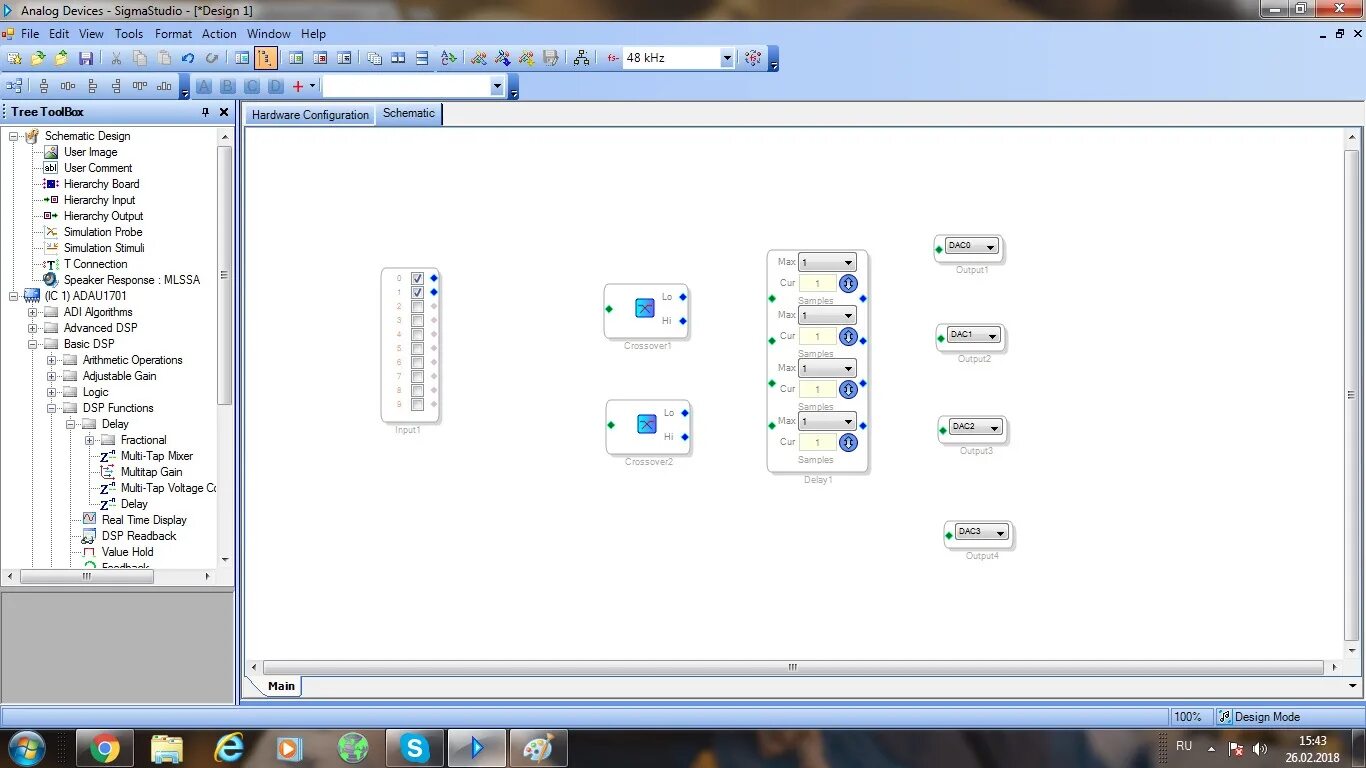Open the Action menu

pyautogui.click(x=219, y=33)
